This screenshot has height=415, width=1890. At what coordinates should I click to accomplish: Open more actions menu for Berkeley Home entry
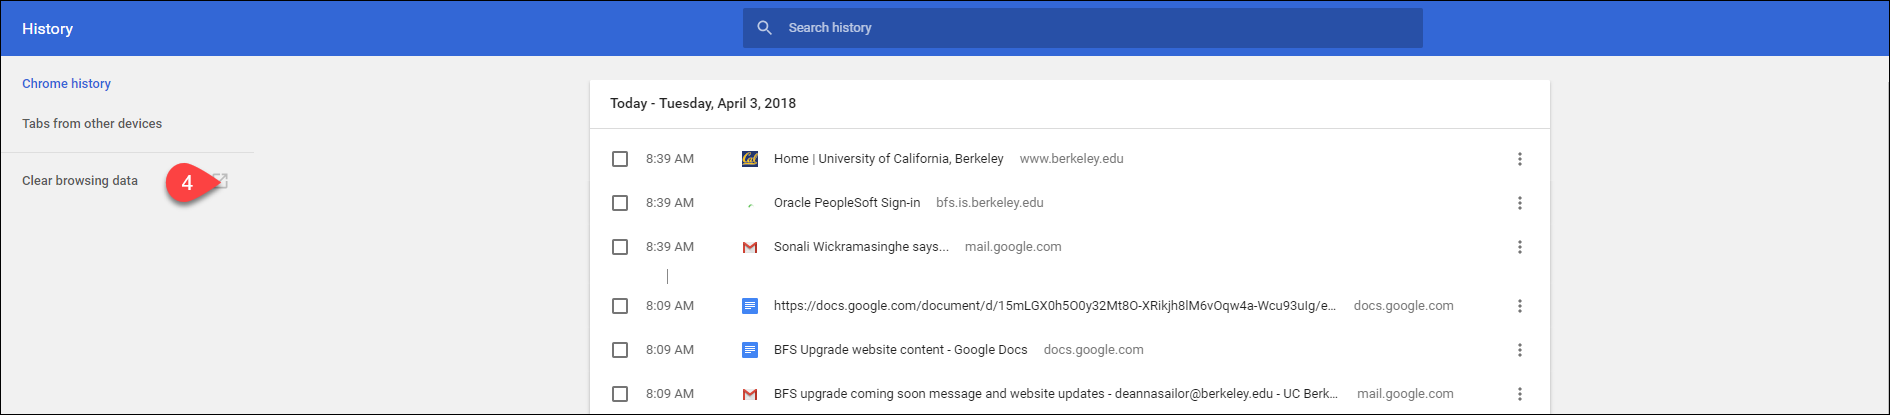coord(1519,159)
